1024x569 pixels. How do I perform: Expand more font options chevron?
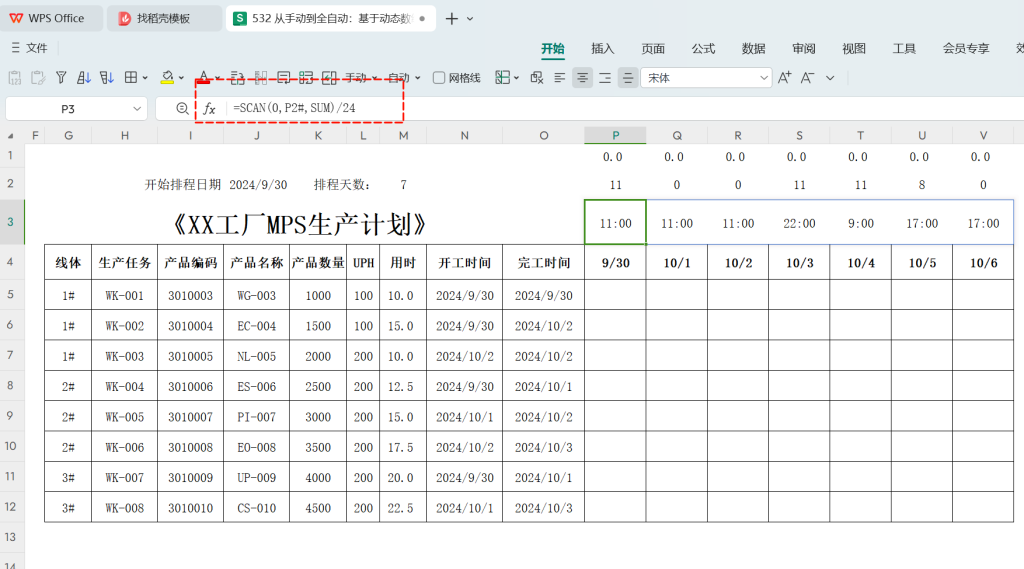click(x=830, y=78)
